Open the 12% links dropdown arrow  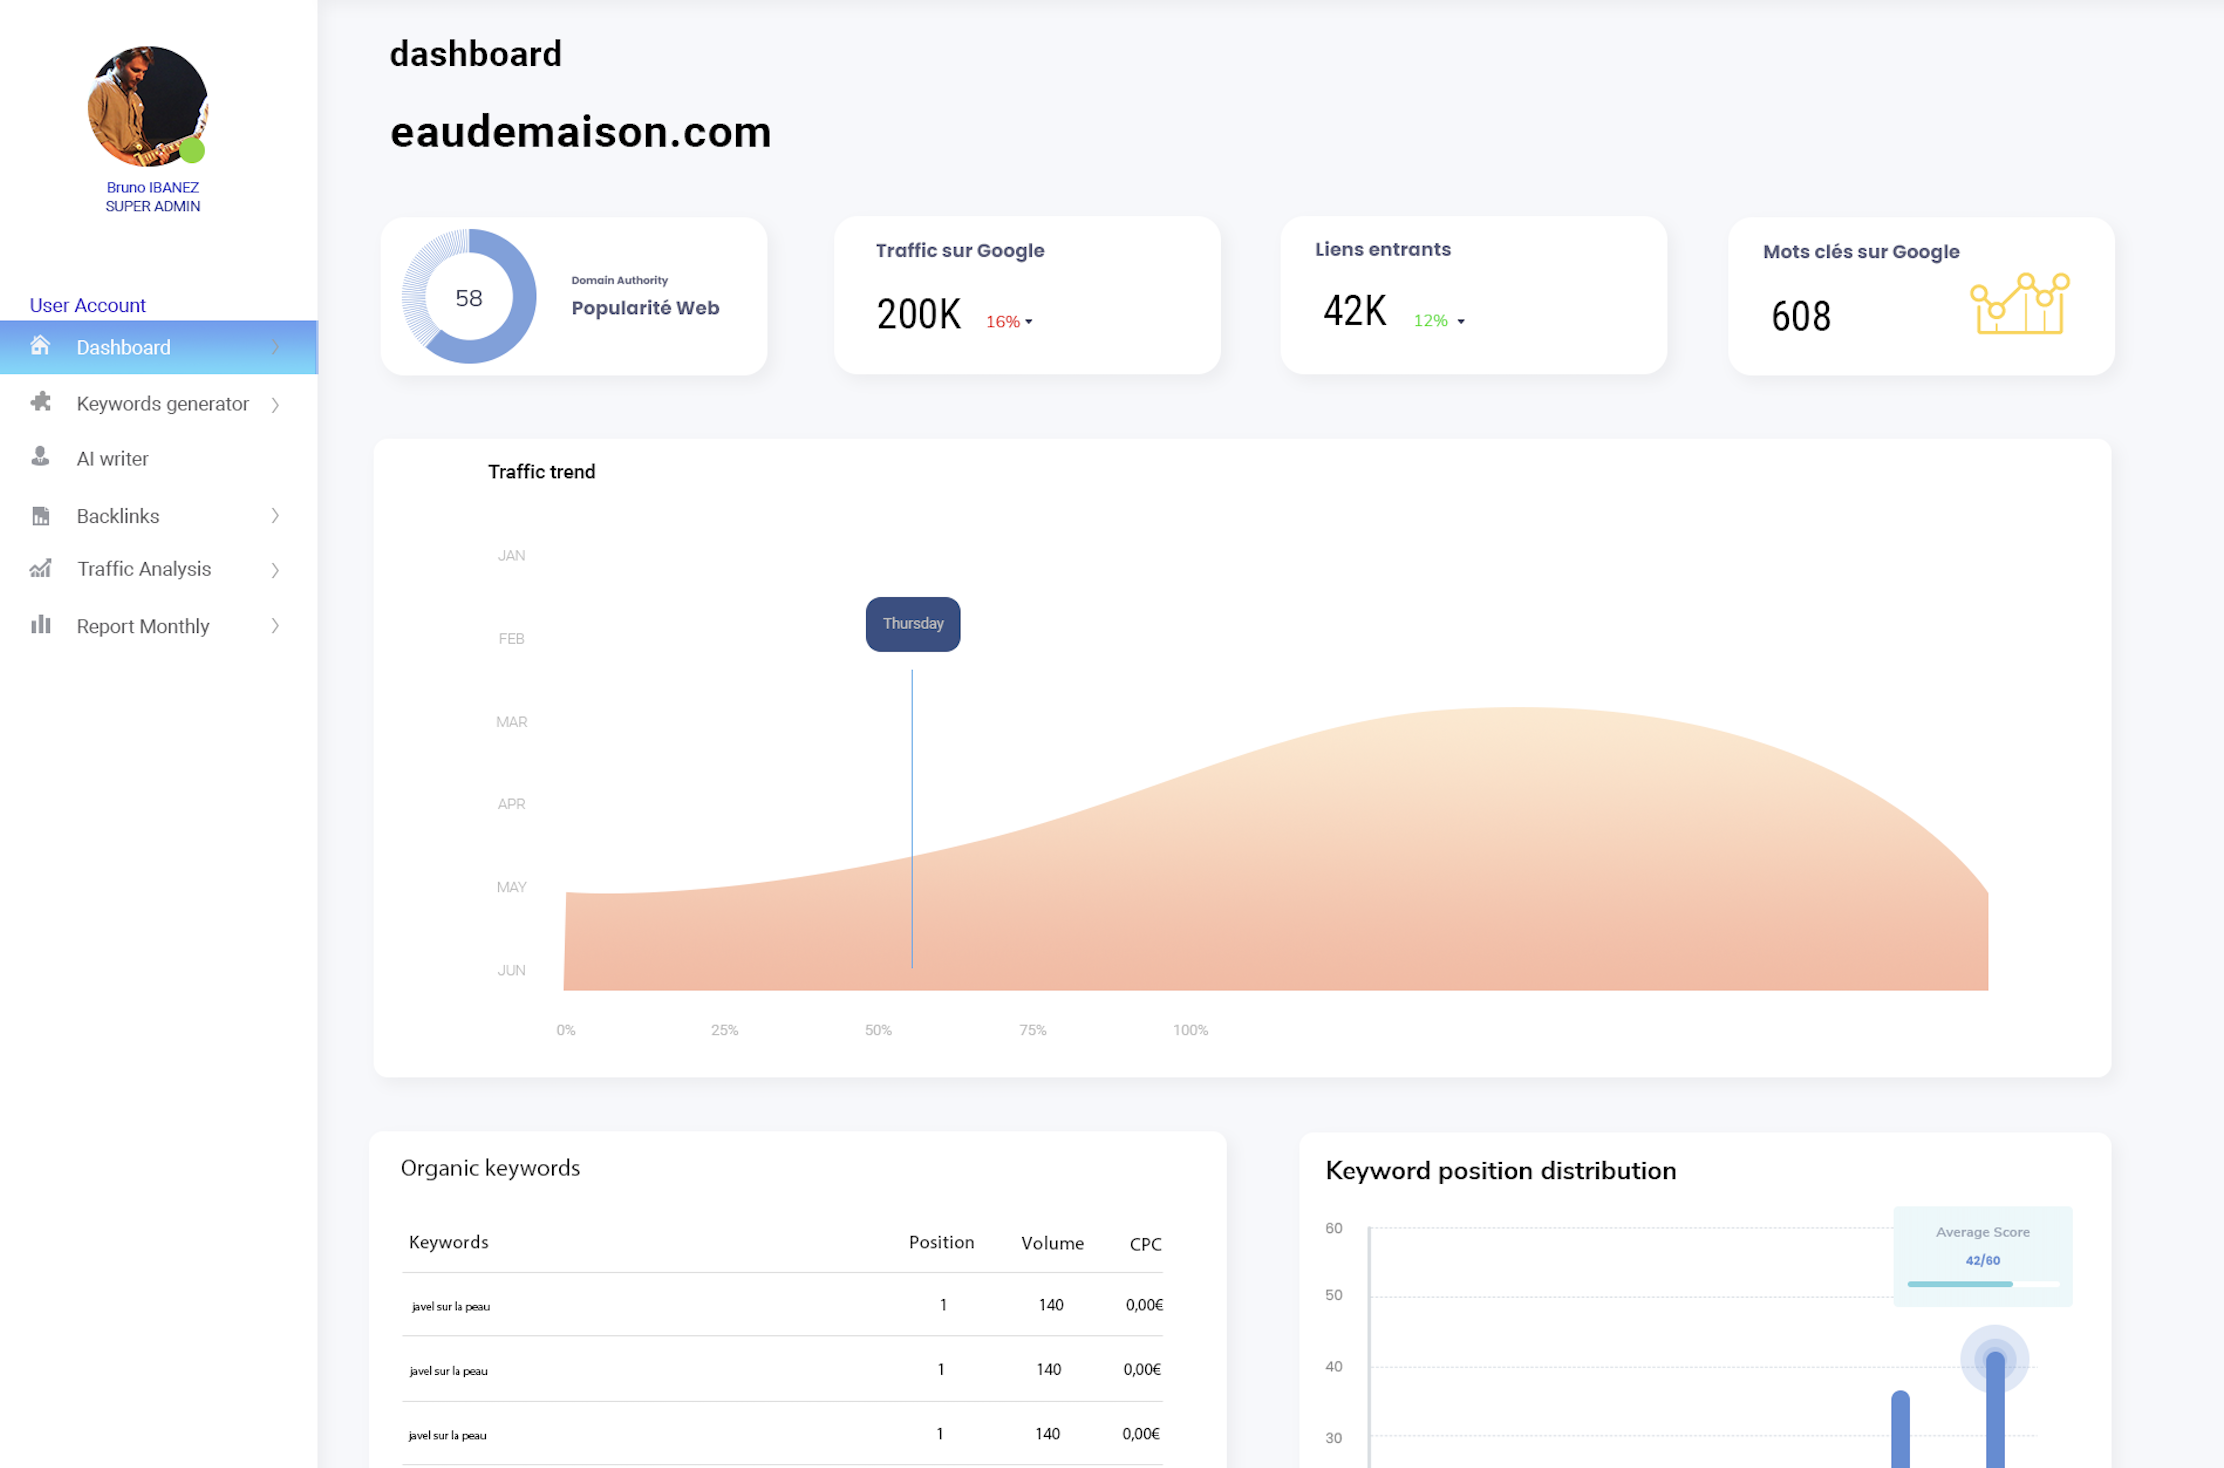[x=1461, y=322]
